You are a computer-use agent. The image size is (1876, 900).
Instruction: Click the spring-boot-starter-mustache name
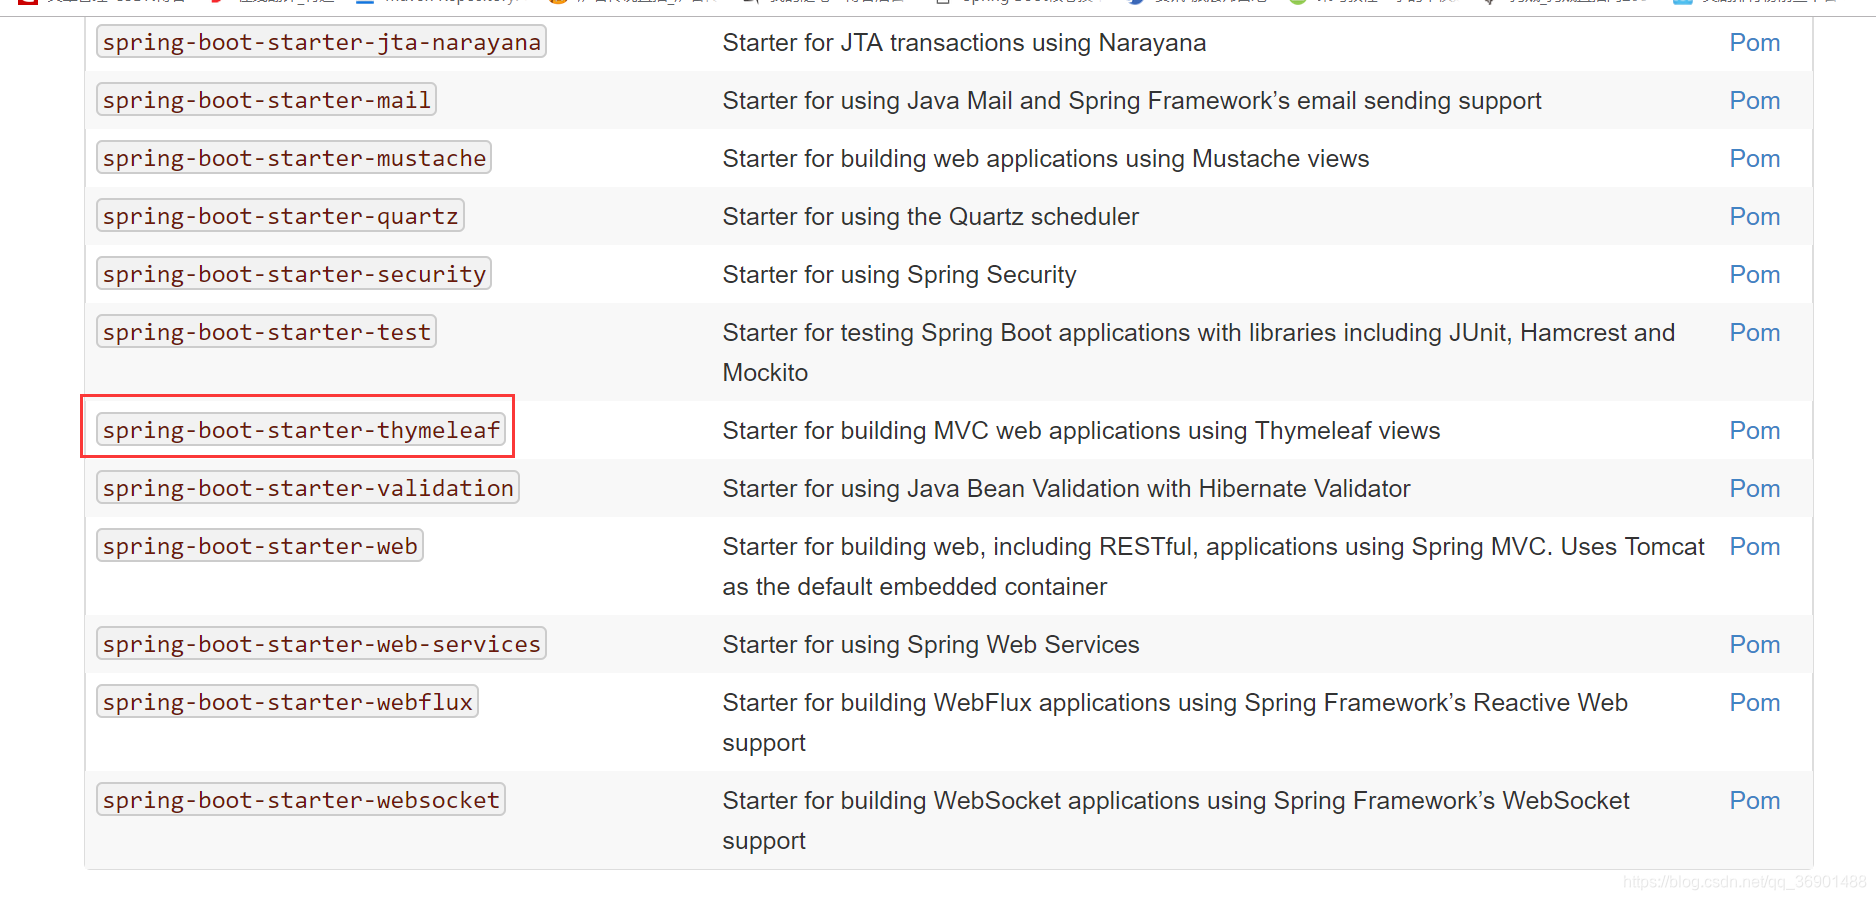(294, 158)
